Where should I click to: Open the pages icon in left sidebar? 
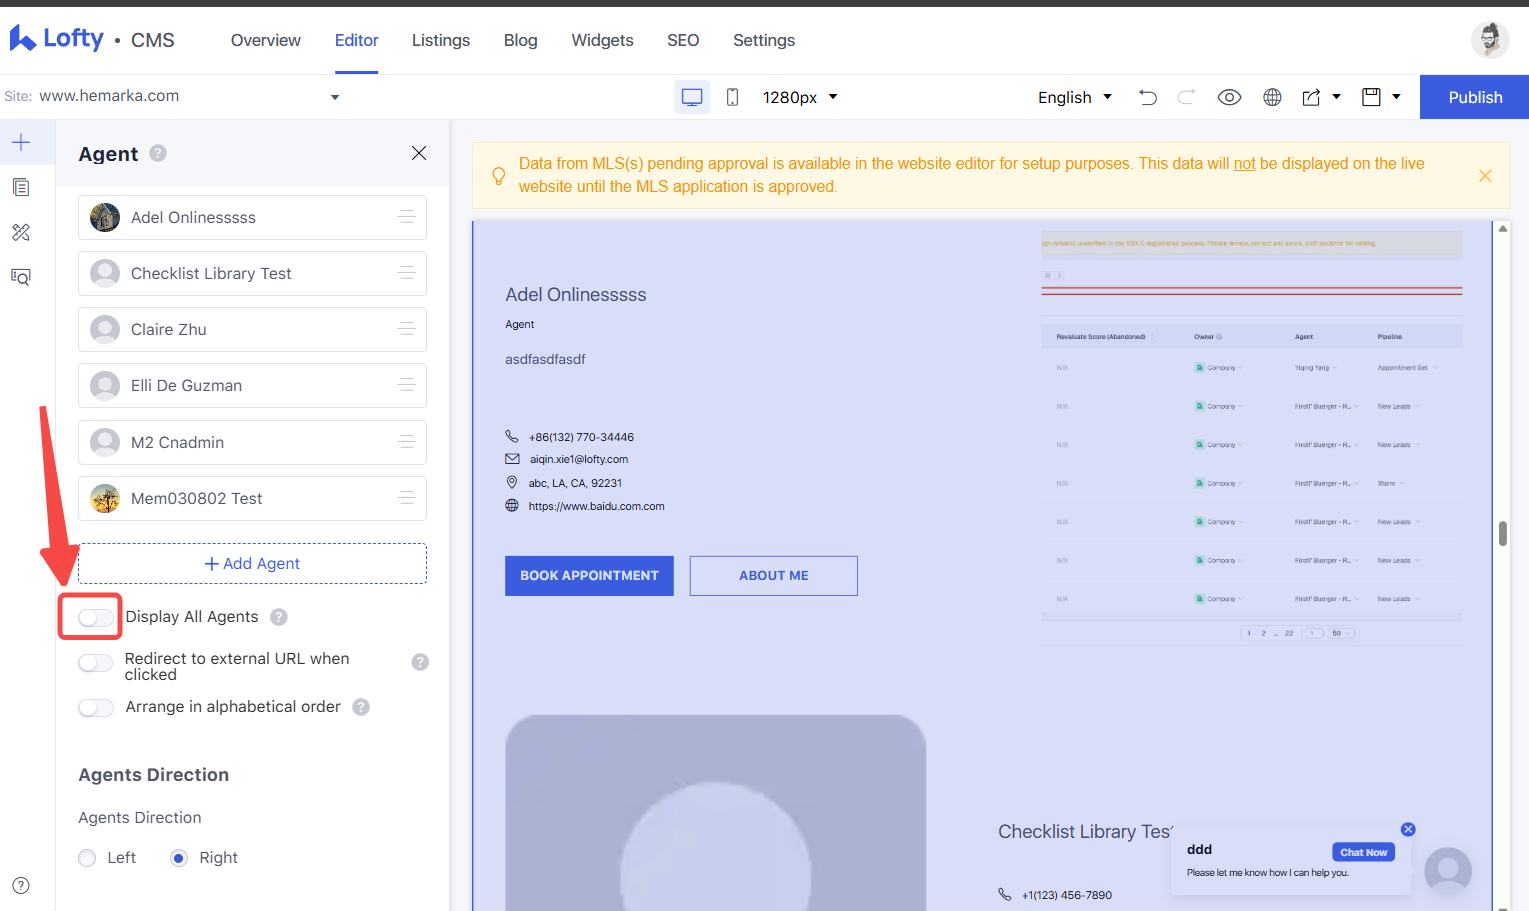(21, 187)
